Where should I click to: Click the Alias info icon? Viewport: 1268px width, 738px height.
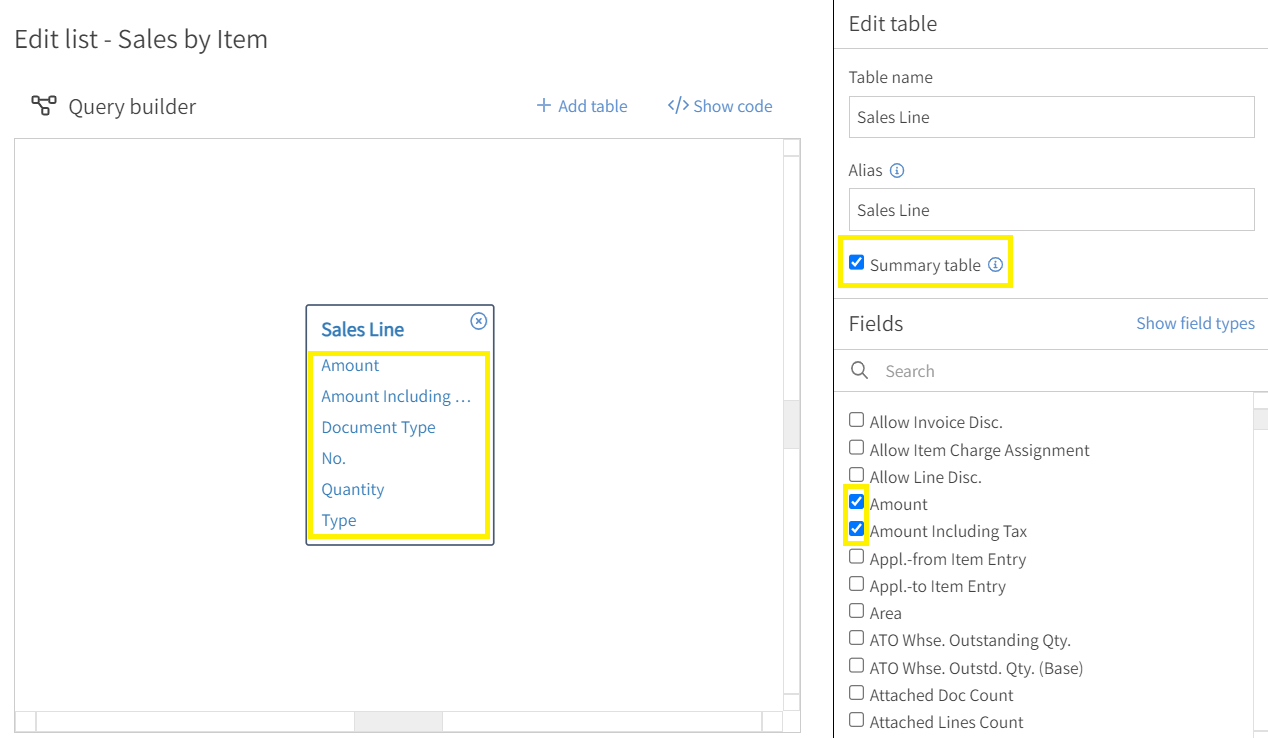pos(897,170)
